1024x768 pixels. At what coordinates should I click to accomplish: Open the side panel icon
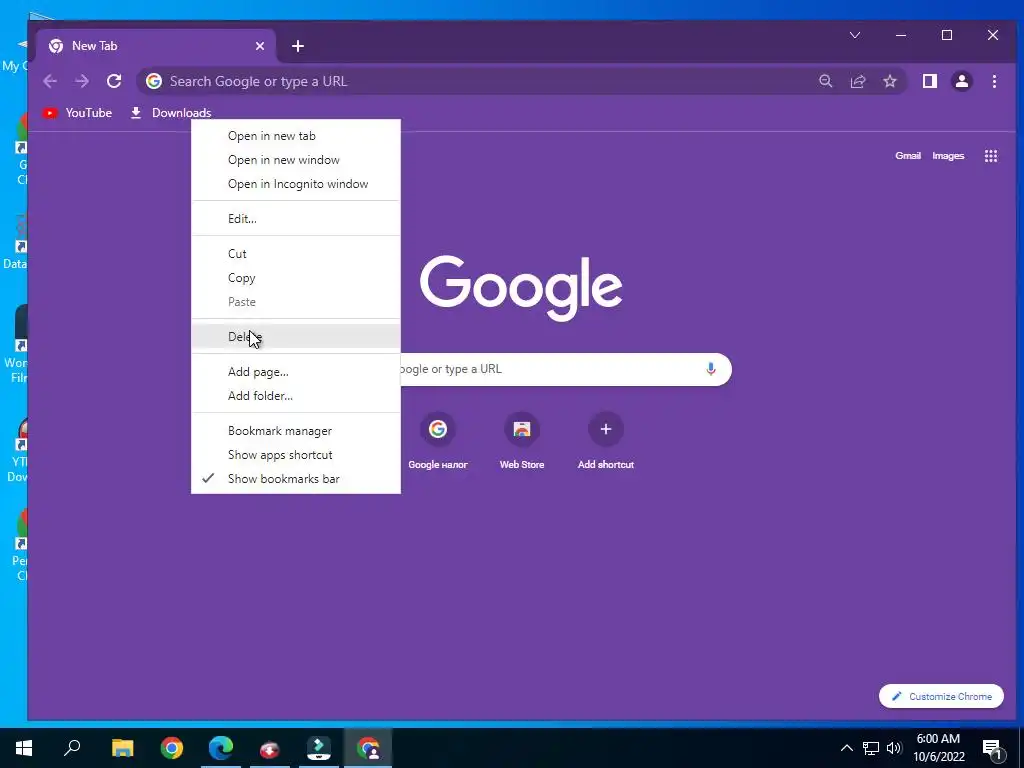(929, 81)
